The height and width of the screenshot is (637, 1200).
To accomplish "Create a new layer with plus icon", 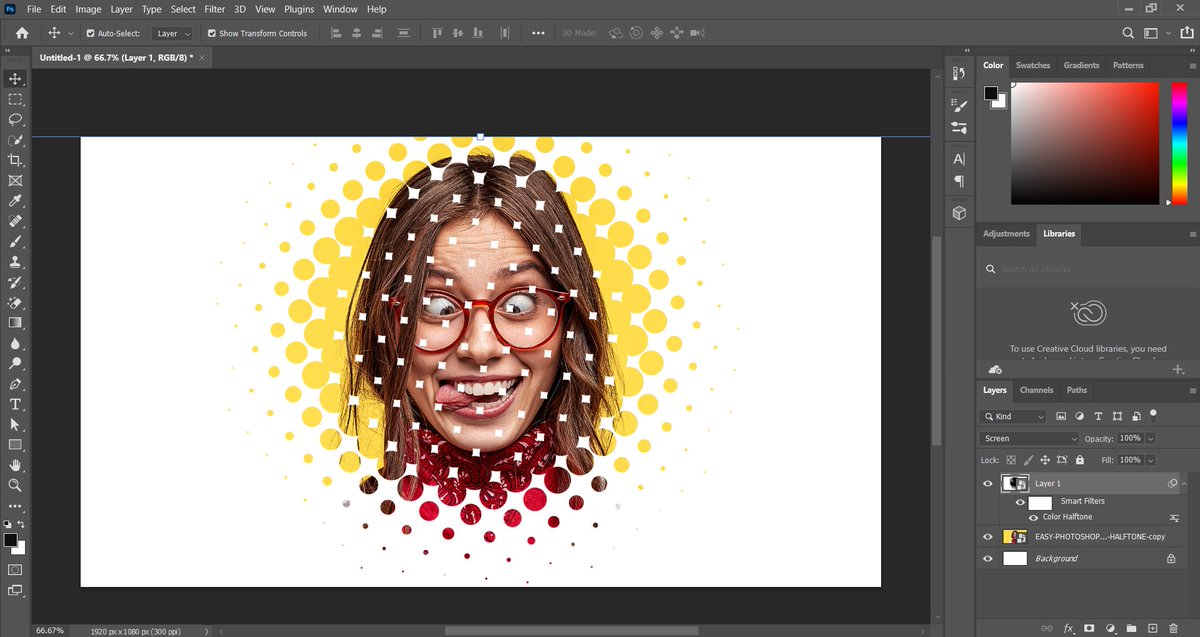I will coord(1151,628).
